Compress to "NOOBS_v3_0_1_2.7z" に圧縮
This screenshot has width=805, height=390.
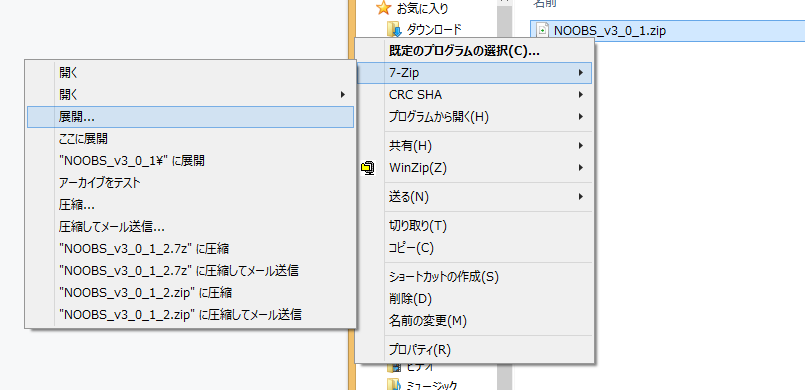pyautogui.click(x=190, y=249)
